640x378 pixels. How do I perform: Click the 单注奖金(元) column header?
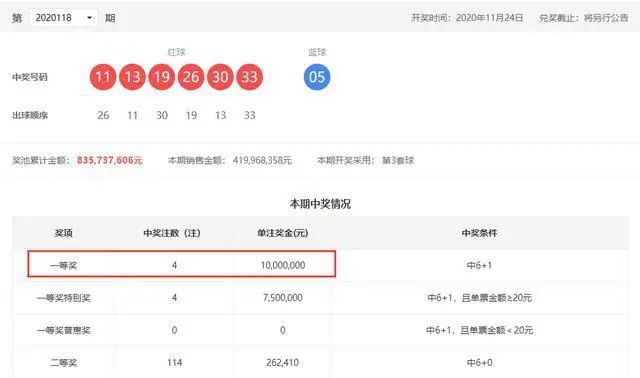[x=282, y=233]
